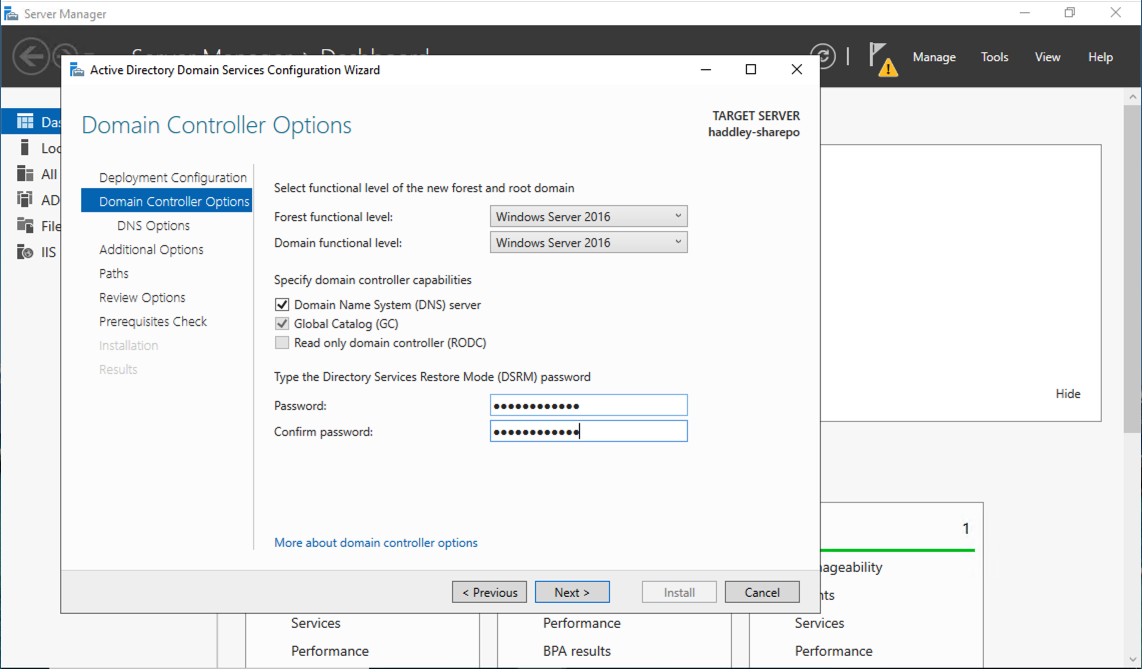
Task: Go to Additional Options step
Action: (x=151, y=250)
